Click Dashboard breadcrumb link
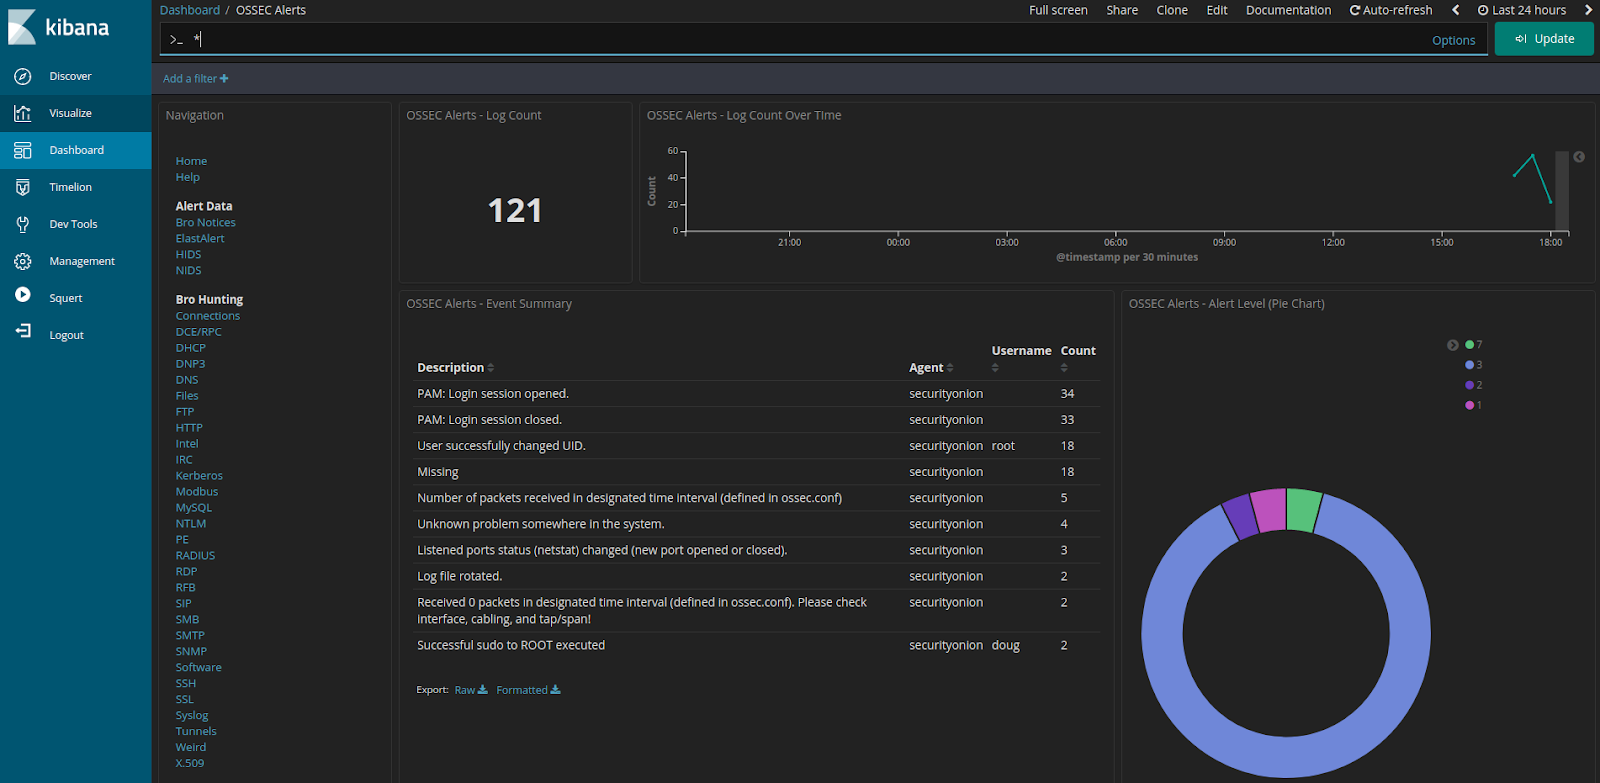This screenshot has width=1600, height=783. coord(190,10)
